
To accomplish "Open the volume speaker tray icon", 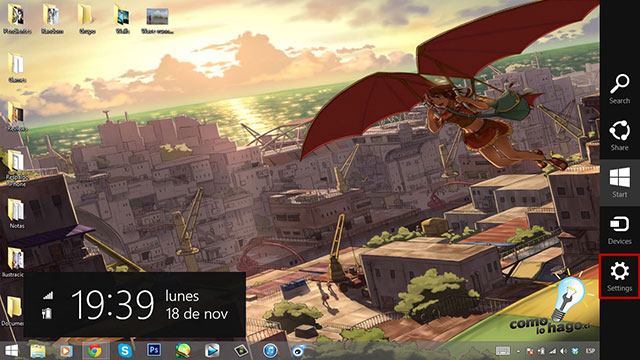I will (563, 351).
